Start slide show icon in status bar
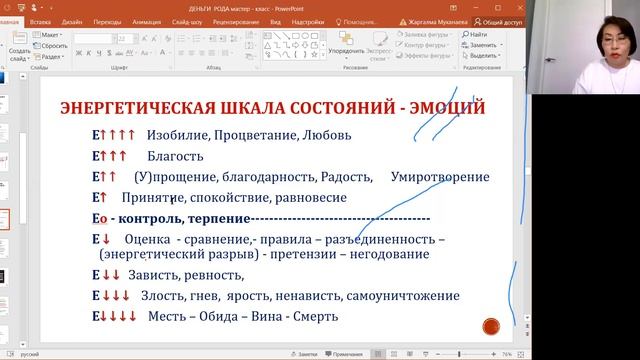This screenshot has width=640, height=360. point(426,354)
